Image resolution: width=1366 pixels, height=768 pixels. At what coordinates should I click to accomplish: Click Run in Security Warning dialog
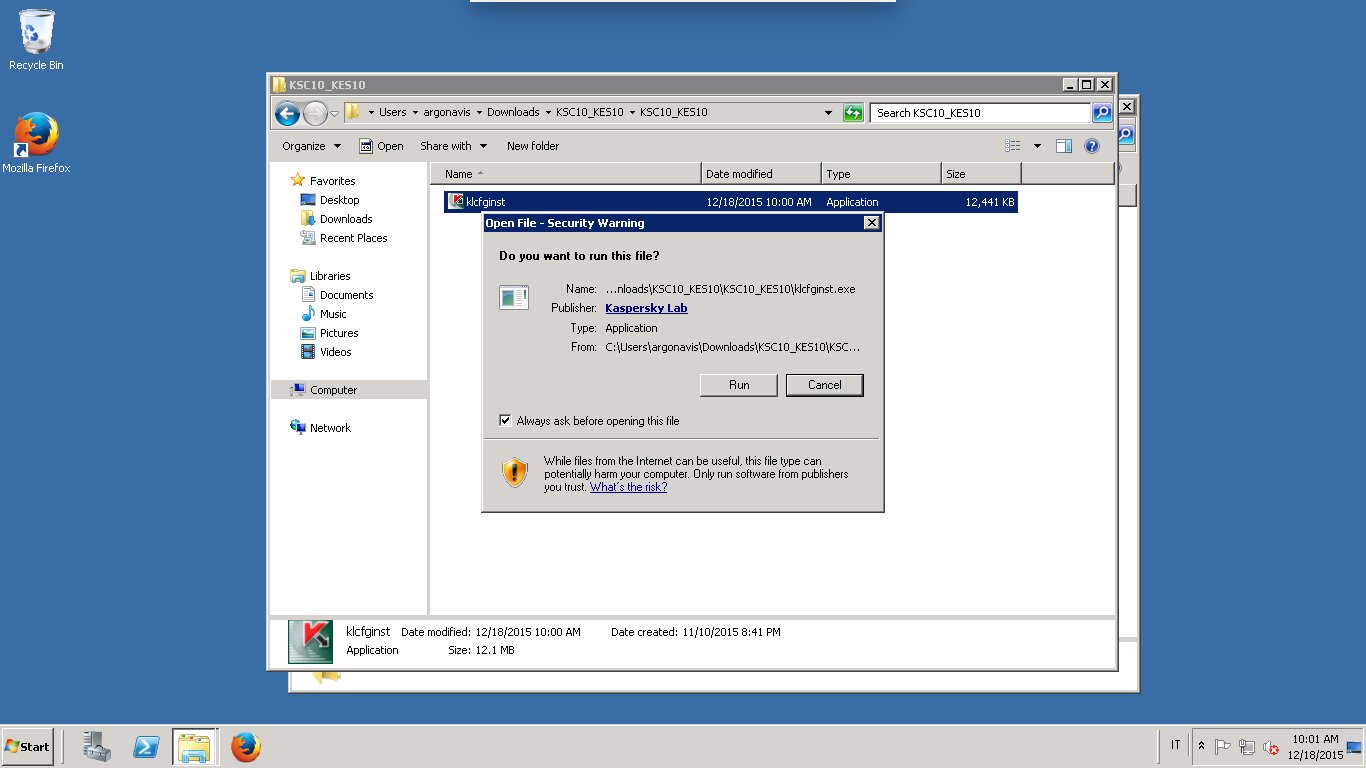click(x=739, y=385)
